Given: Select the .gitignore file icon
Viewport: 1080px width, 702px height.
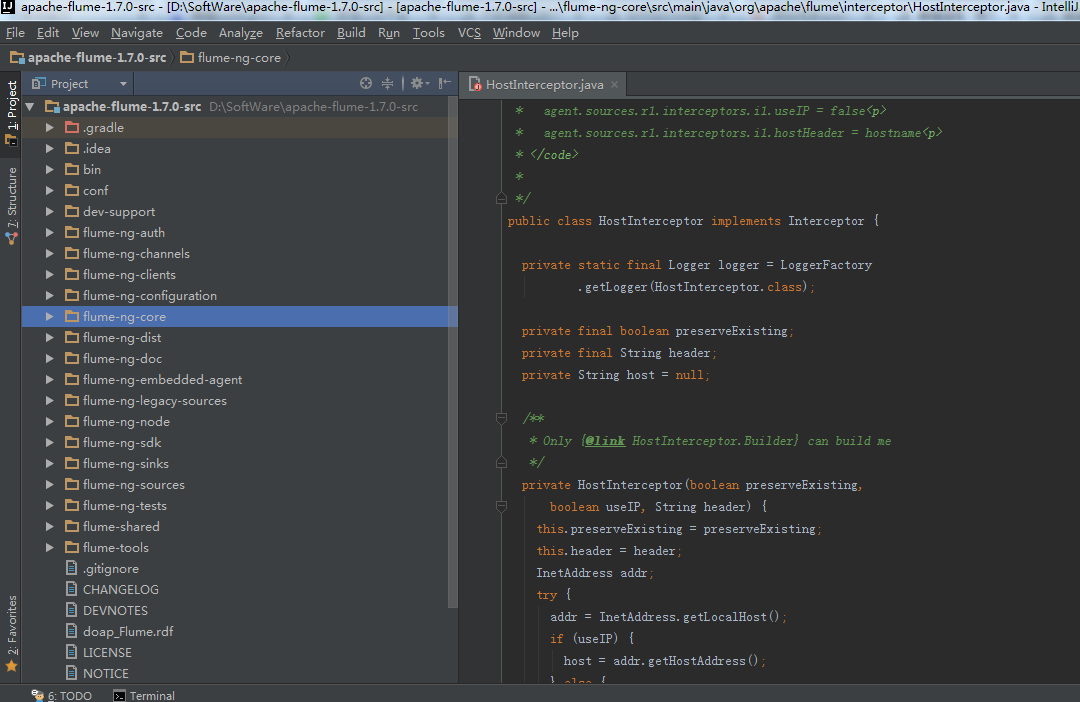Looking at the screenshot, I should tap(72, 568).
